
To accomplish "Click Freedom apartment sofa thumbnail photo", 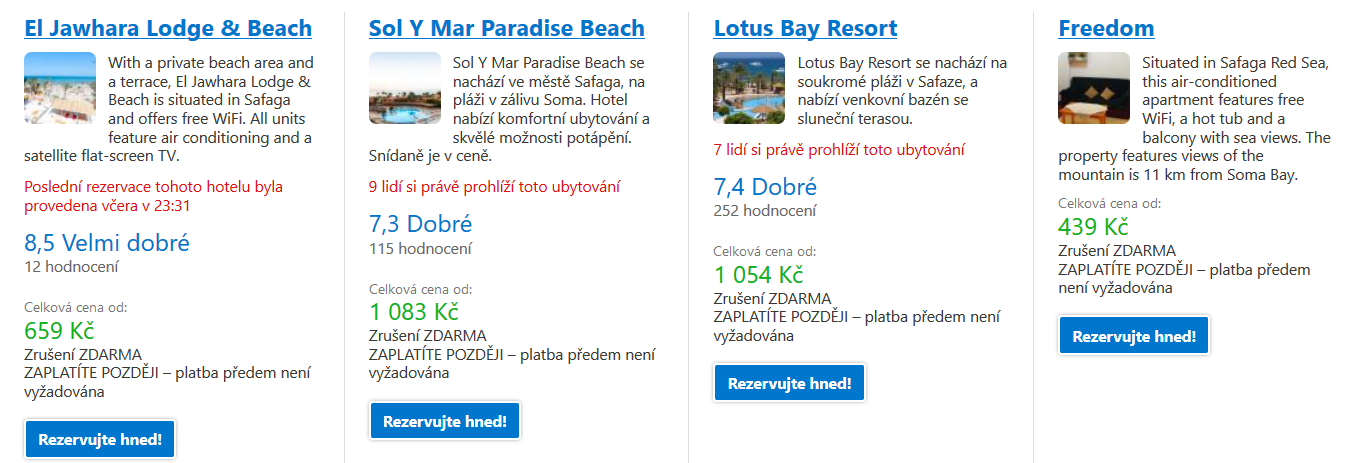I will 1095,88.
